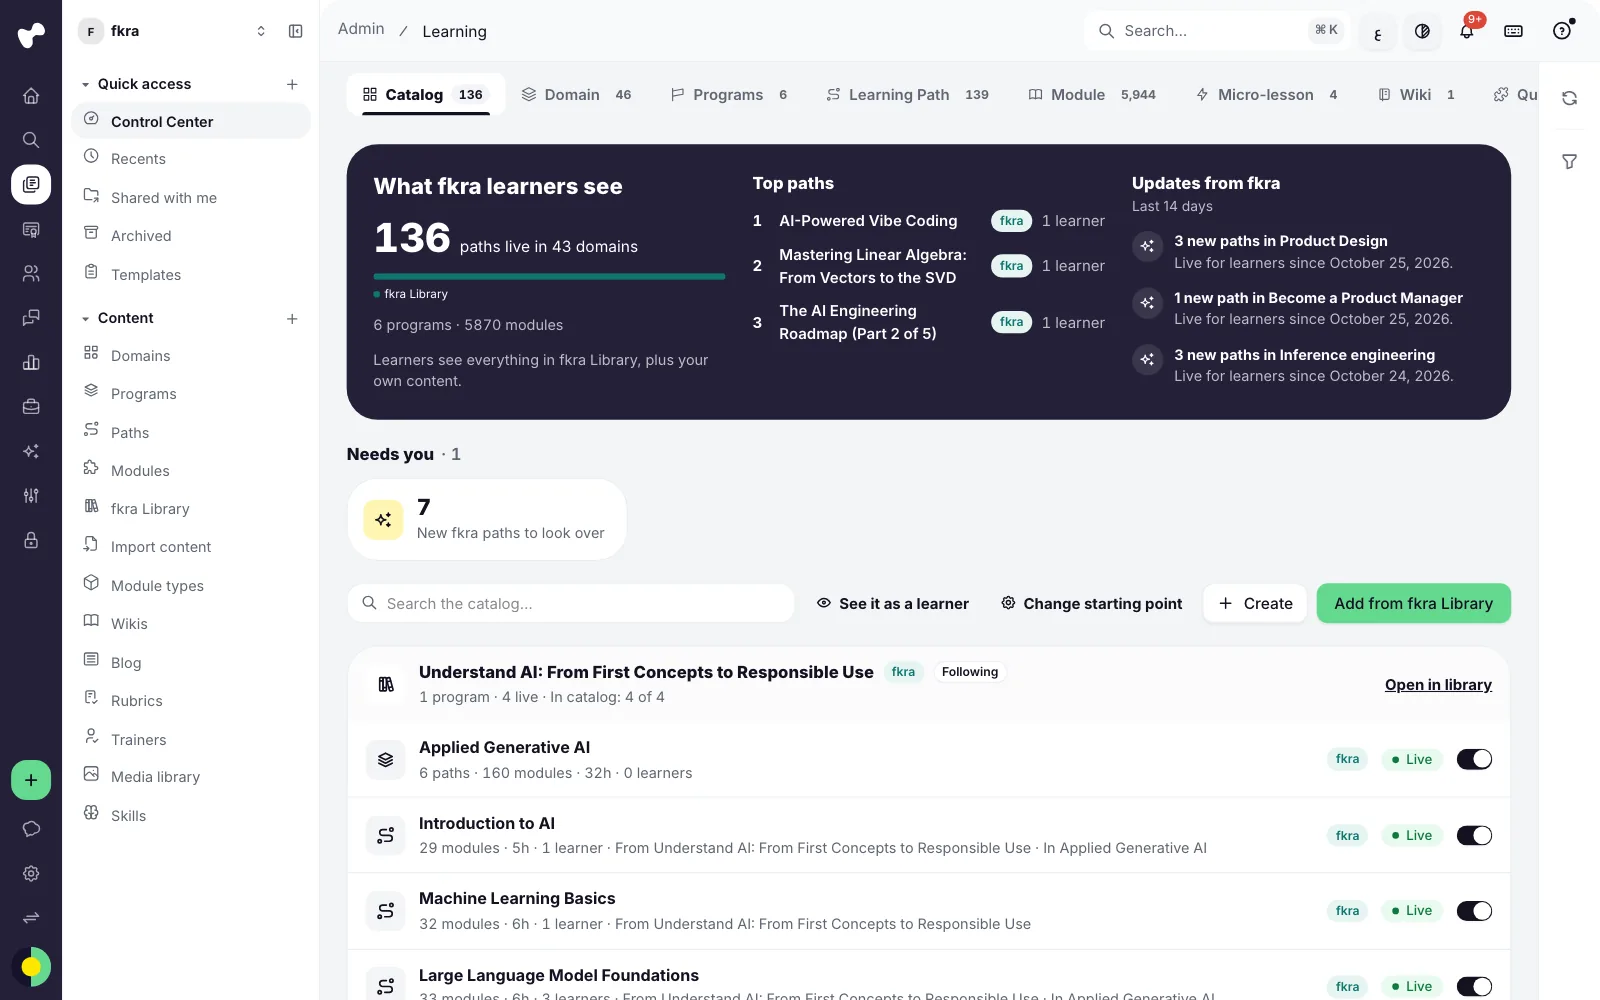Click the Search the catalog field
1600x1000 pixels.
tap(570, 603)
